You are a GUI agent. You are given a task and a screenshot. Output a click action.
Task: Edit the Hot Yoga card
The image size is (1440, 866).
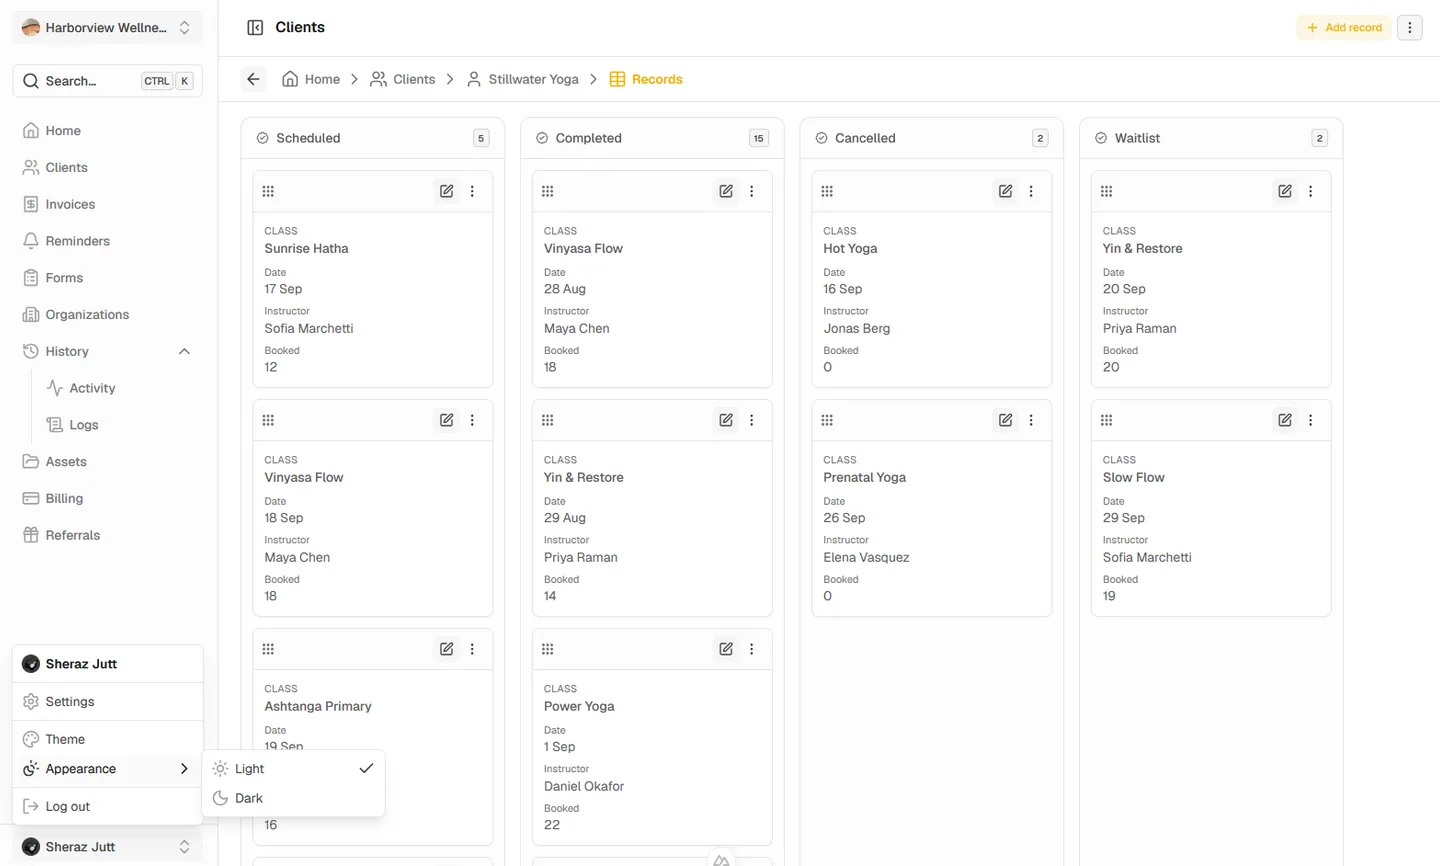pyautogui.click(x=1005, y=191)
